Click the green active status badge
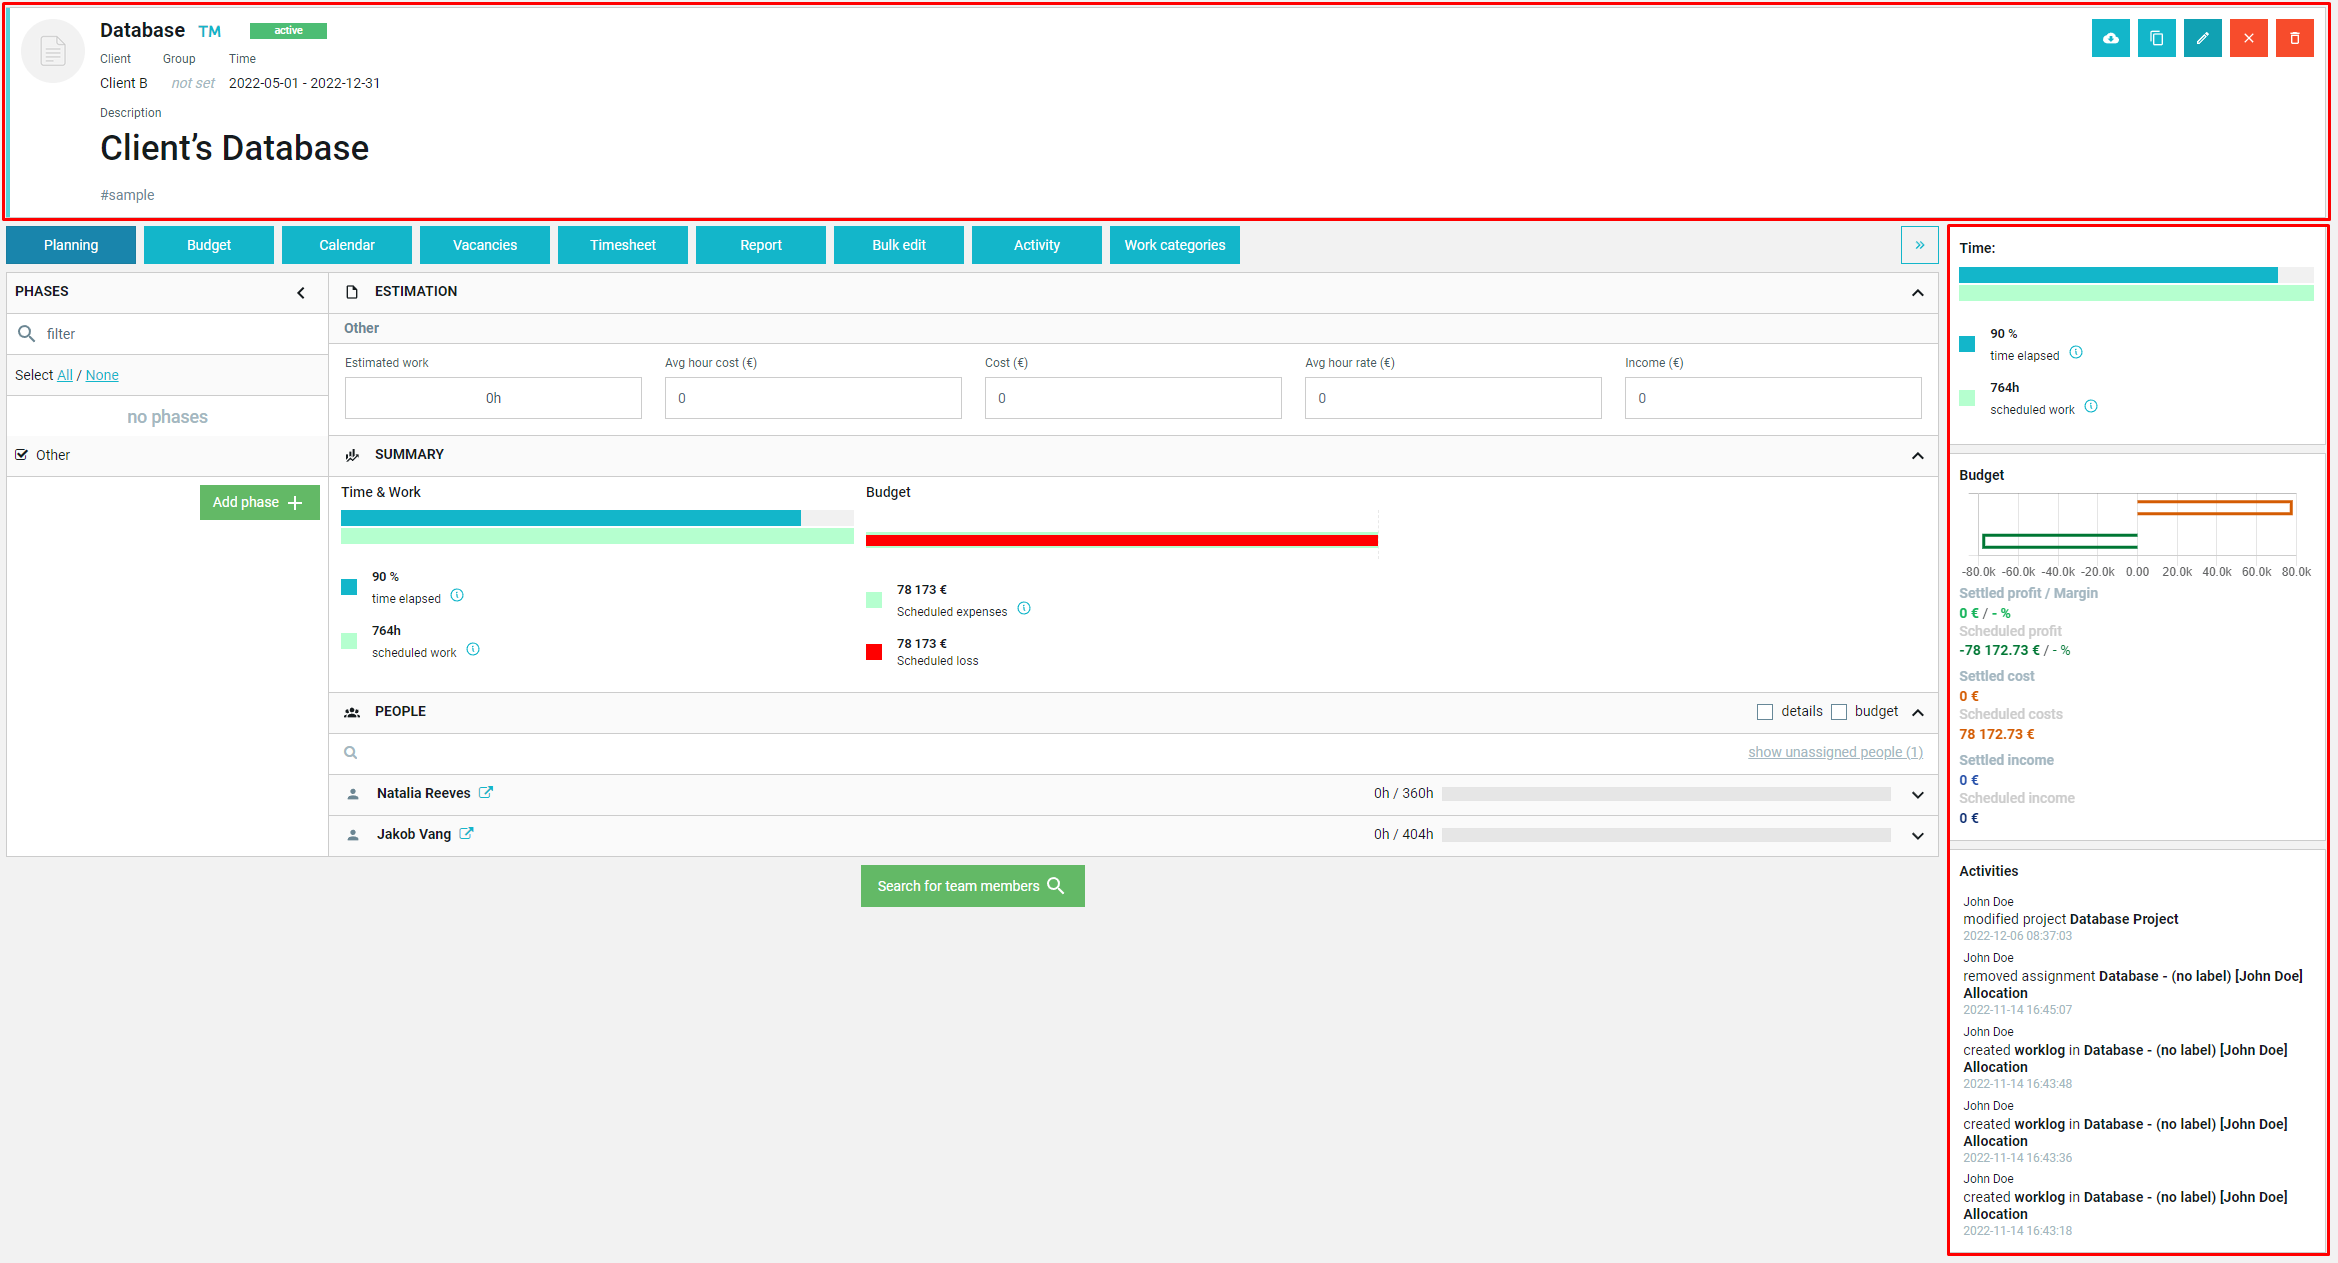Viewport: 2338px width, 1263px height. pos(288,31)
